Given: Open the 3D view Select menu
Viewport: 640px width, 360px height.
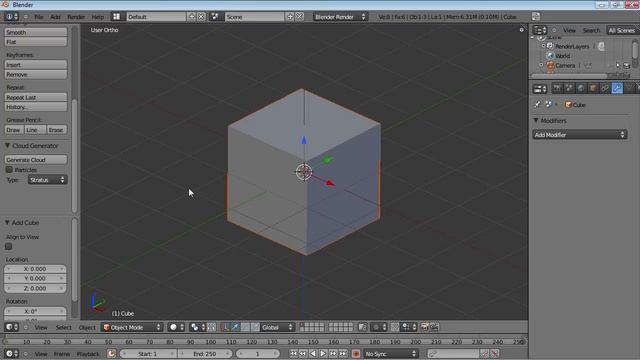Looking at the screenshot, I should [x=63, y=327].
